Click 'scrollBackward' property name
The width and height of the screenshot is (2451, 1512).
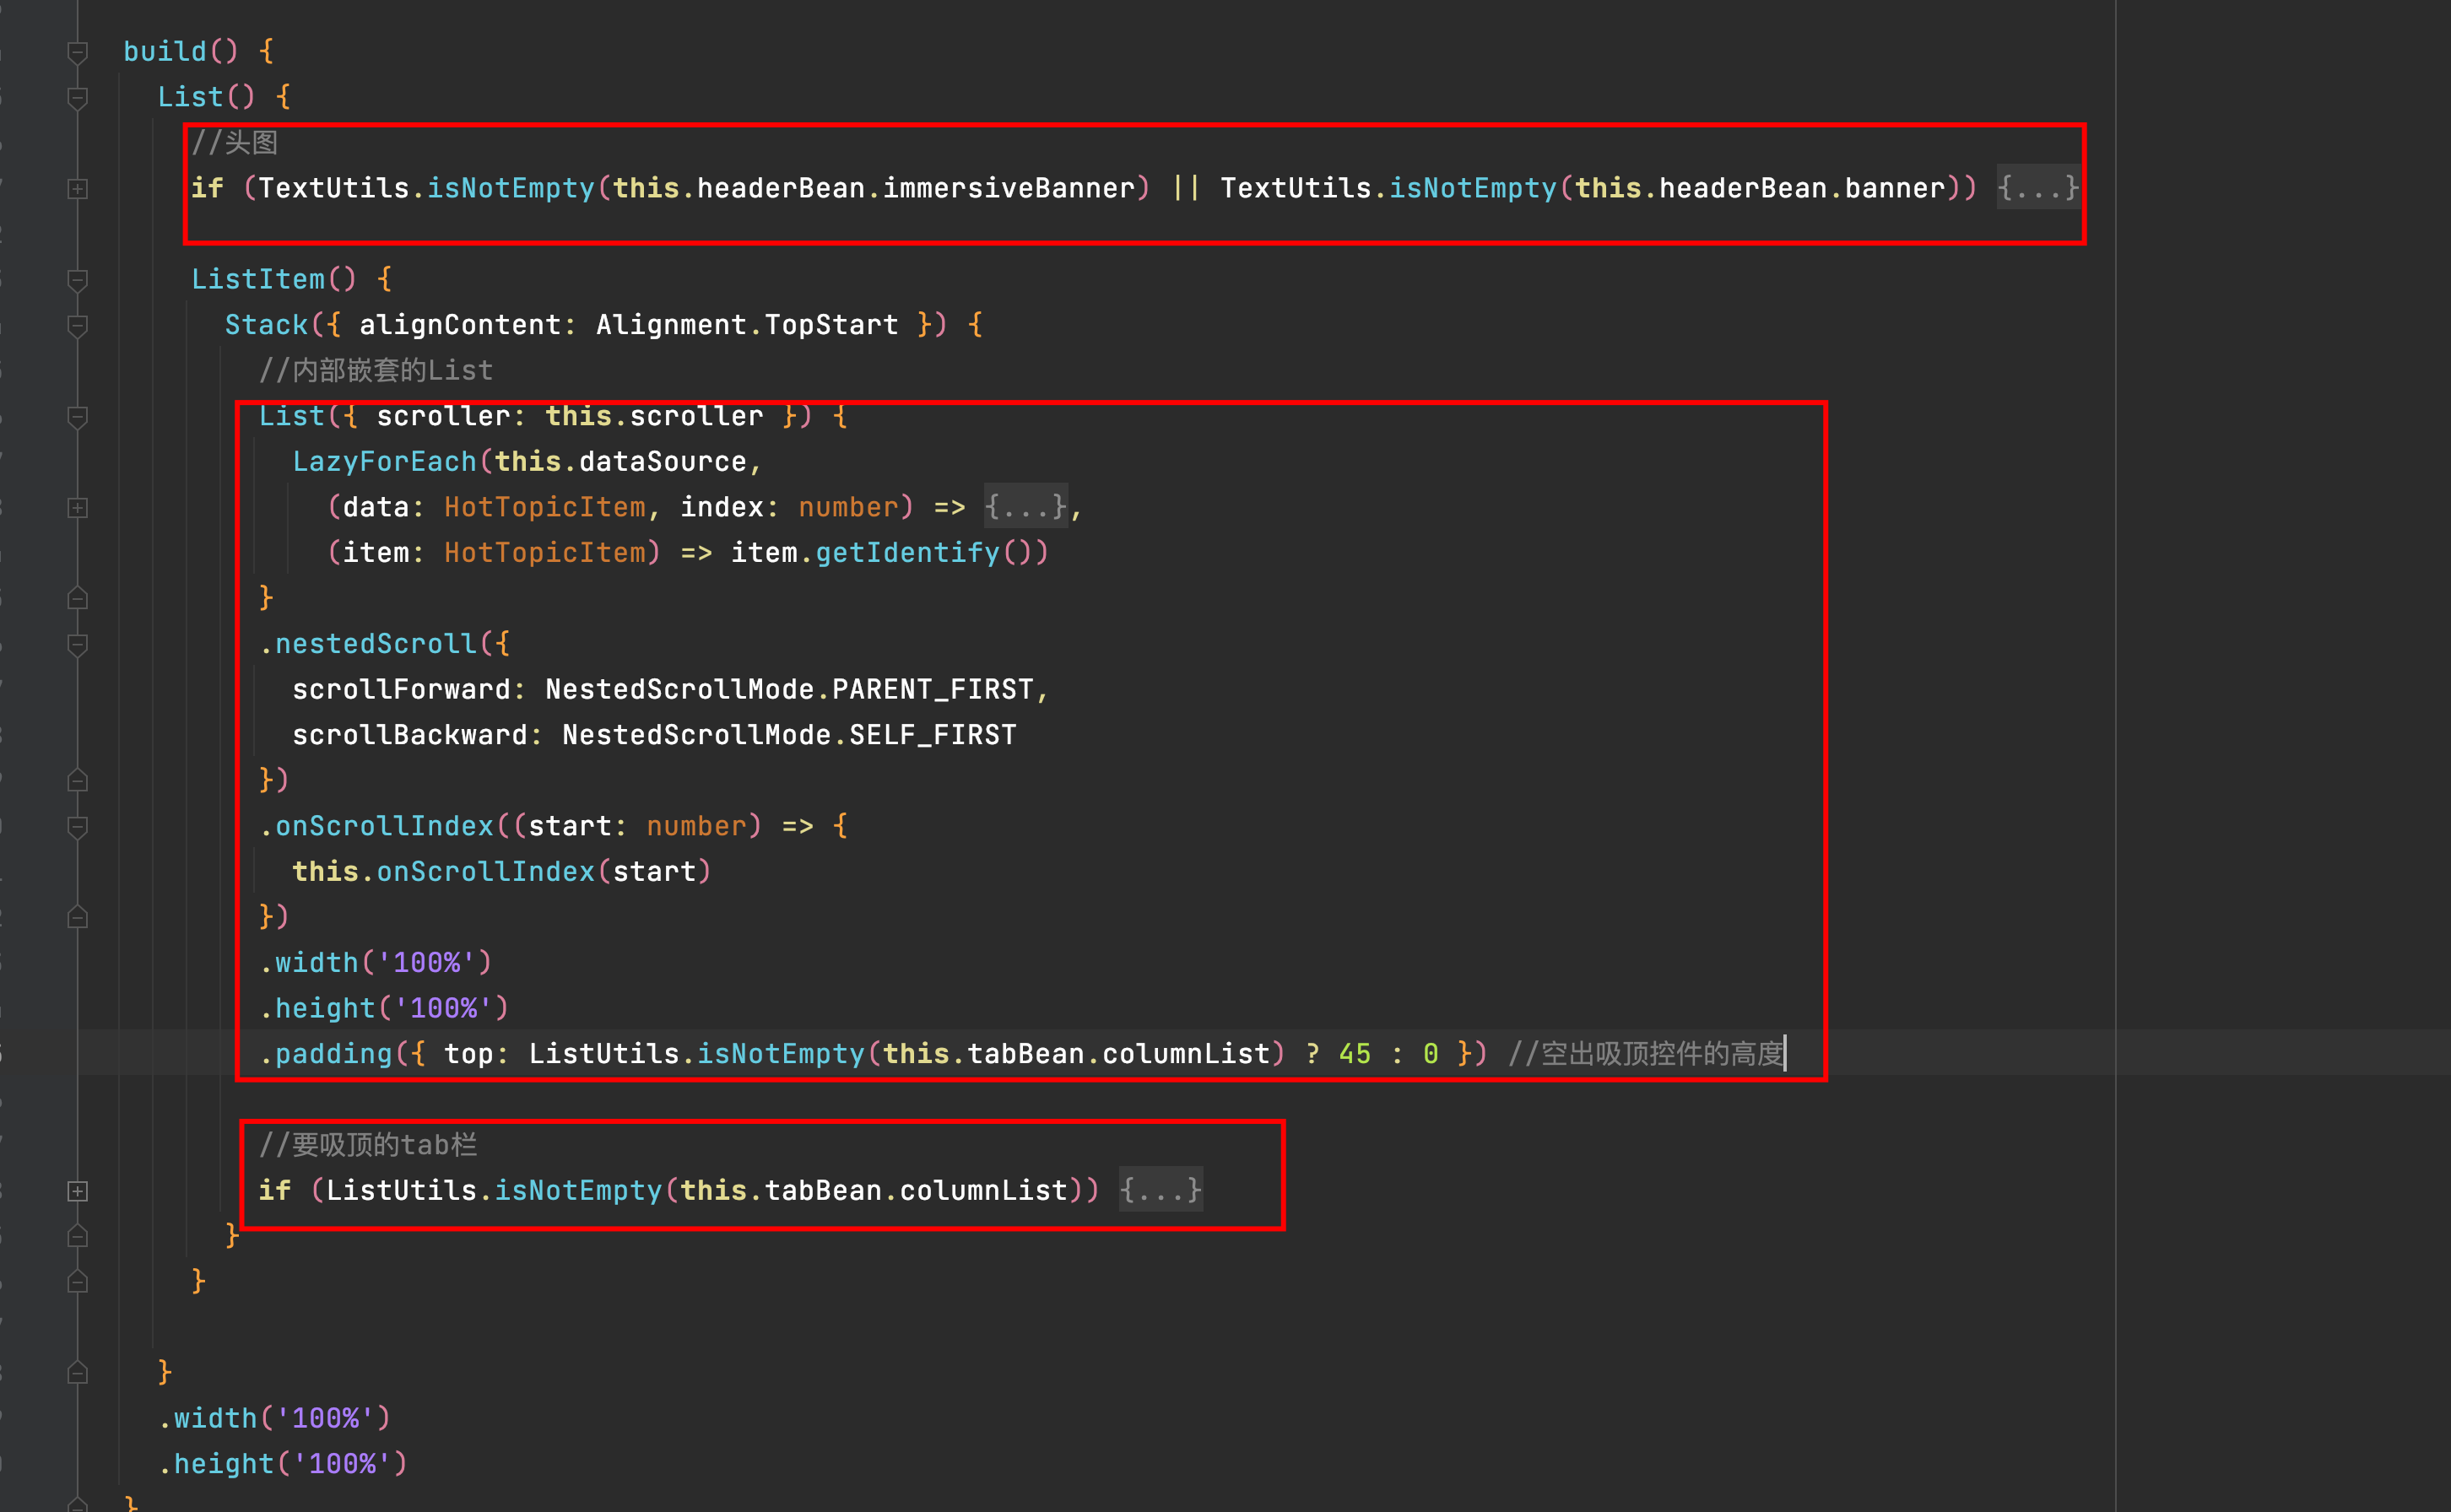tap(410, 735)
